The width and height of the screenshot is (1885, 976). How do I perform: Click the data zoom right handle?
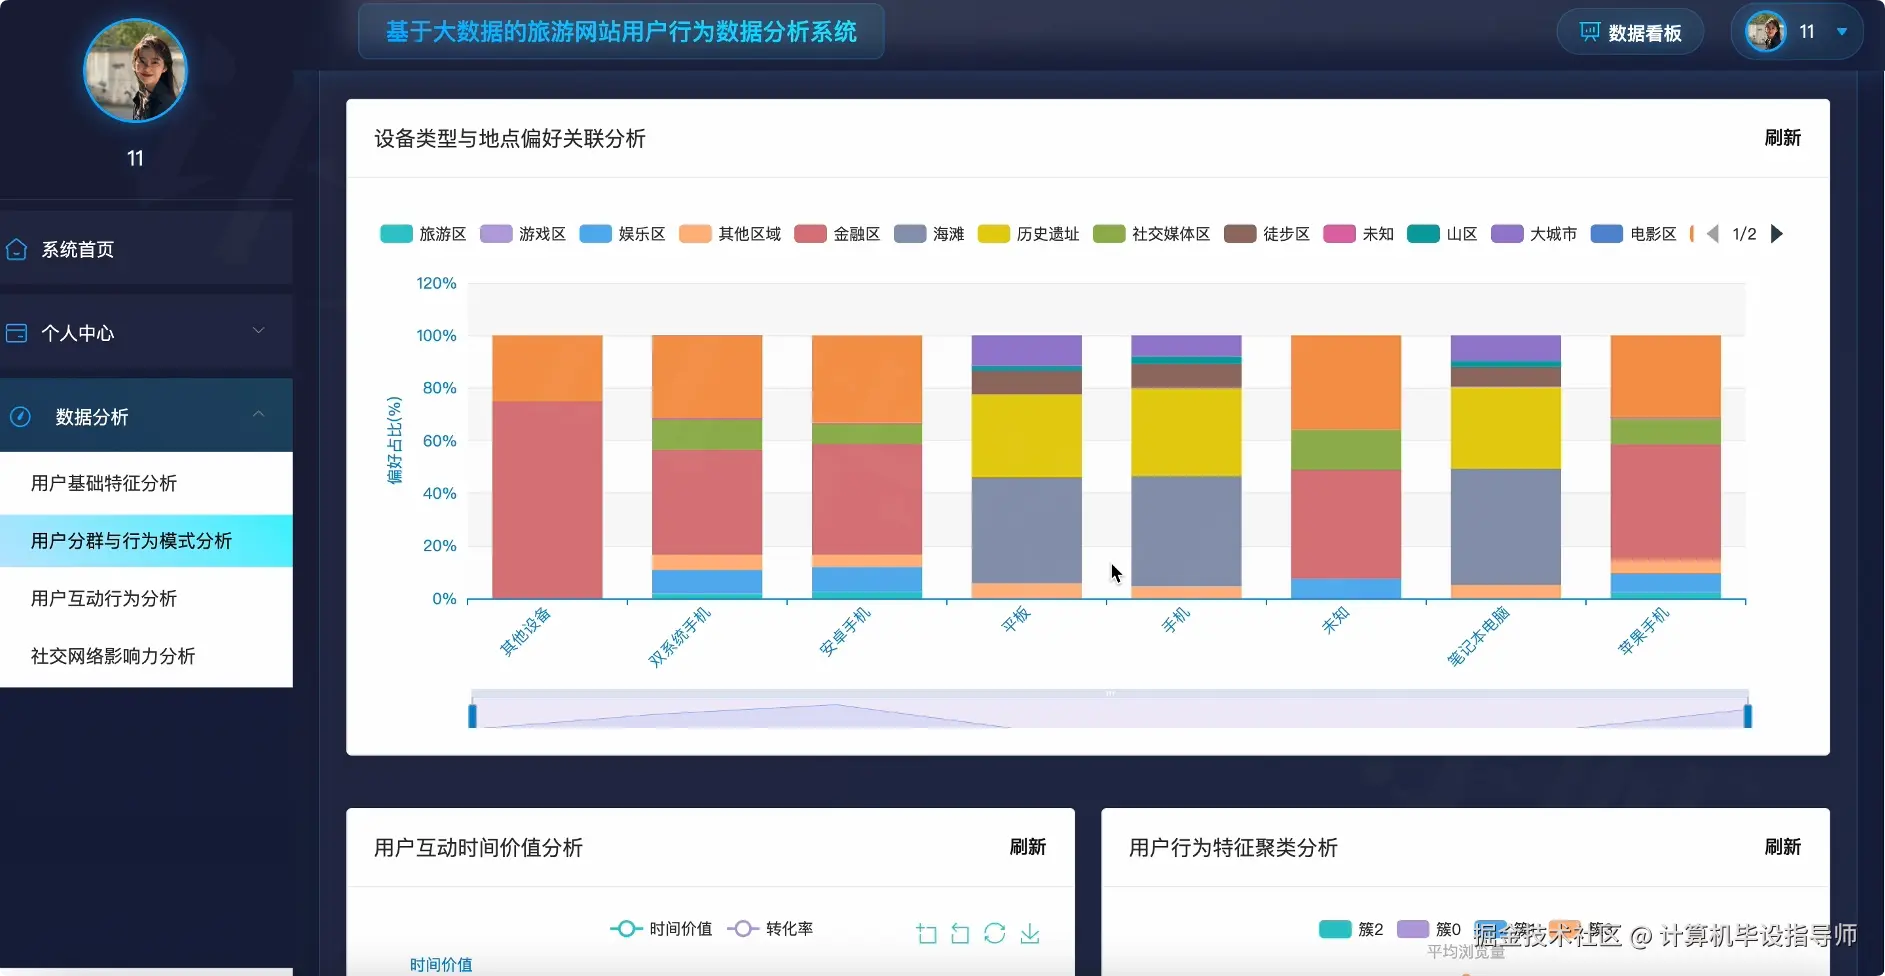pos(1748,716)
